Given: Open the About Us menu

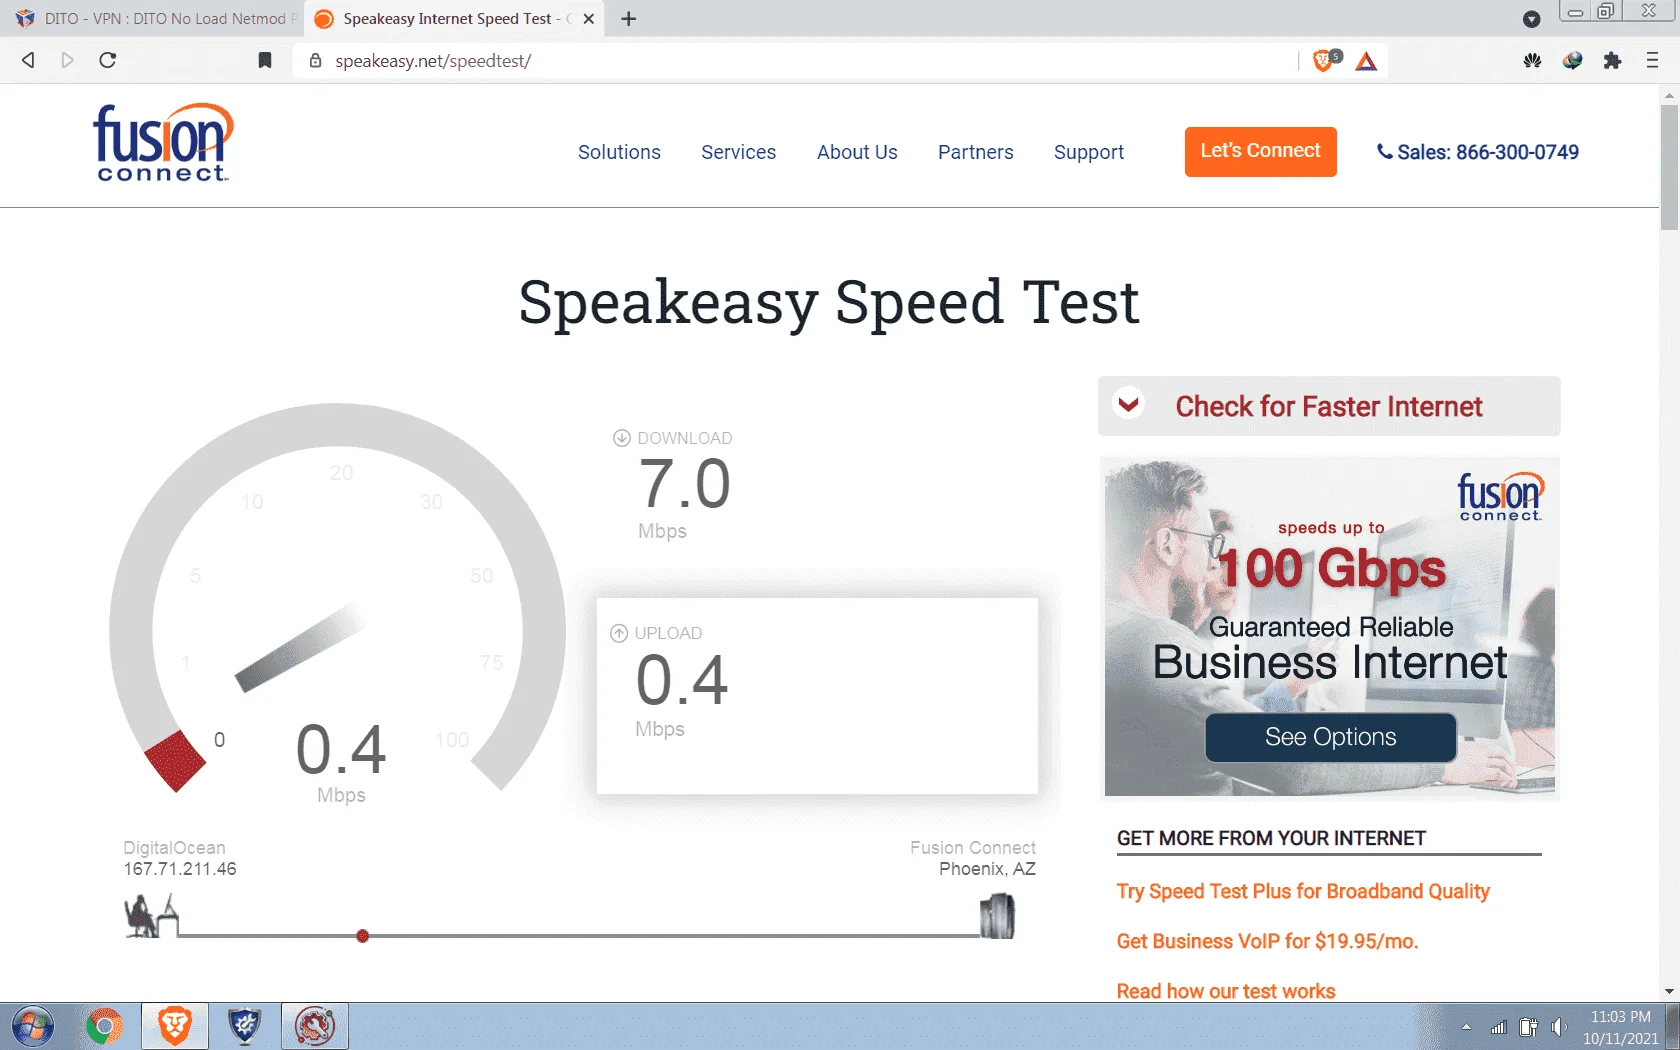Looking at the screenshot, I should click(x=857, y=152).
